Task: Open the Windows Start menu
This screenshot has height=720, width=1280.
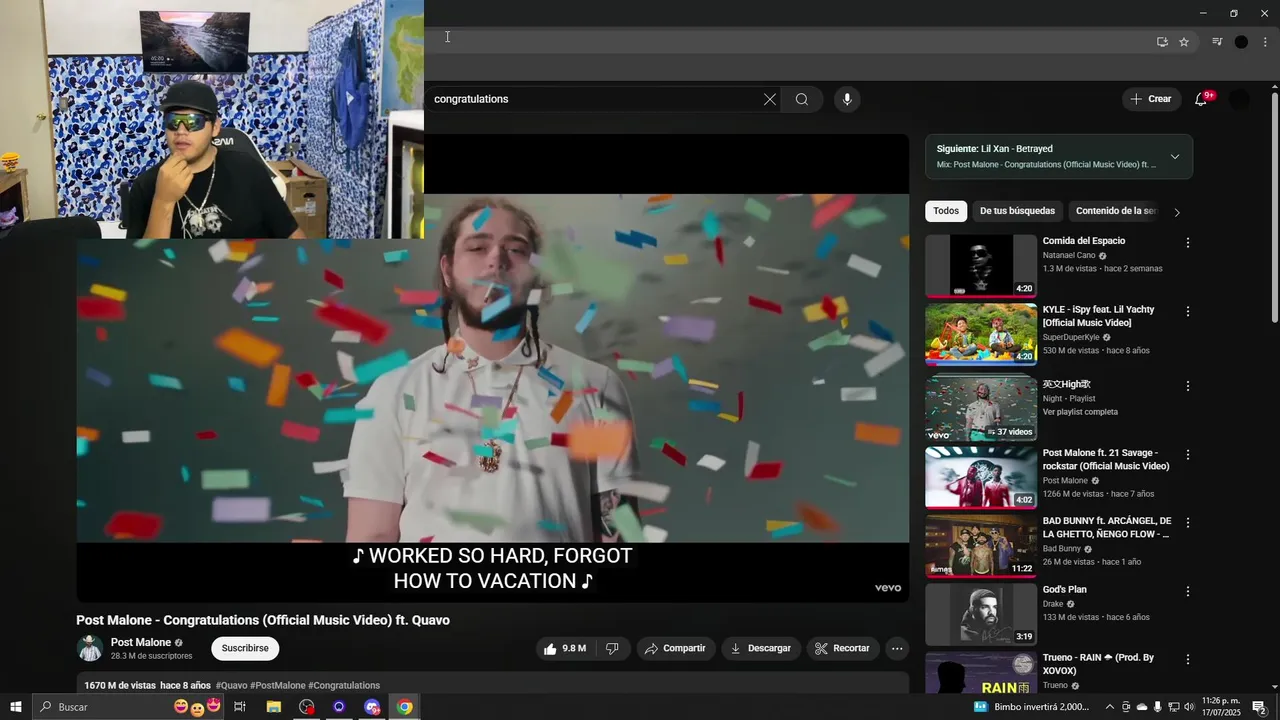Action: click(x=16, y=707)
